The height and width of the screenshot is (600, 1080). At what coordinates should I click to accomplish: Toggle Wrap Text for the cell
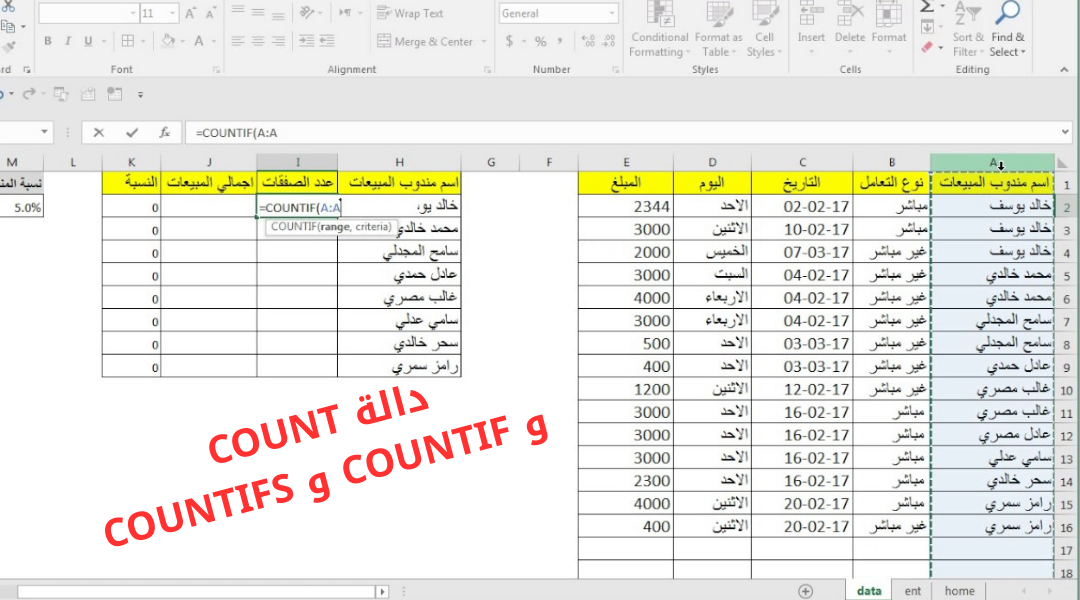(x=409, y=13)
